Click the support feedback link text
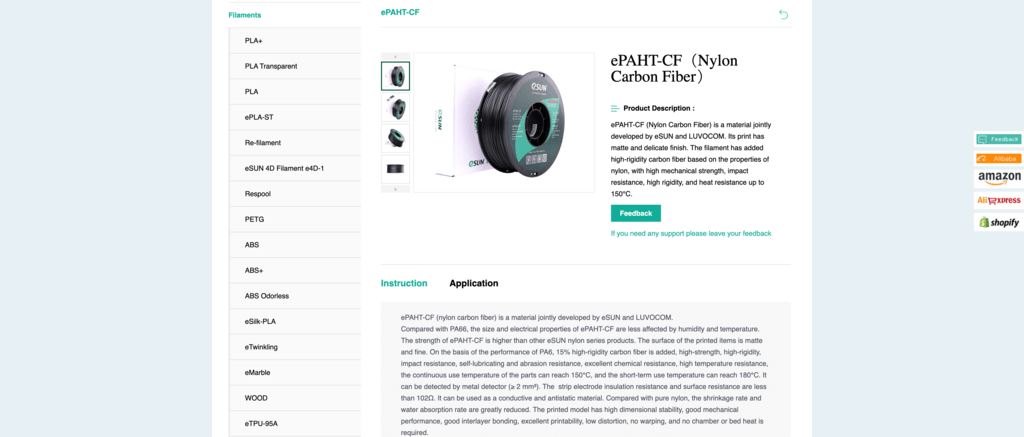Image resolution: width=1024 pixels, height=437 pixels. (691, 233)
